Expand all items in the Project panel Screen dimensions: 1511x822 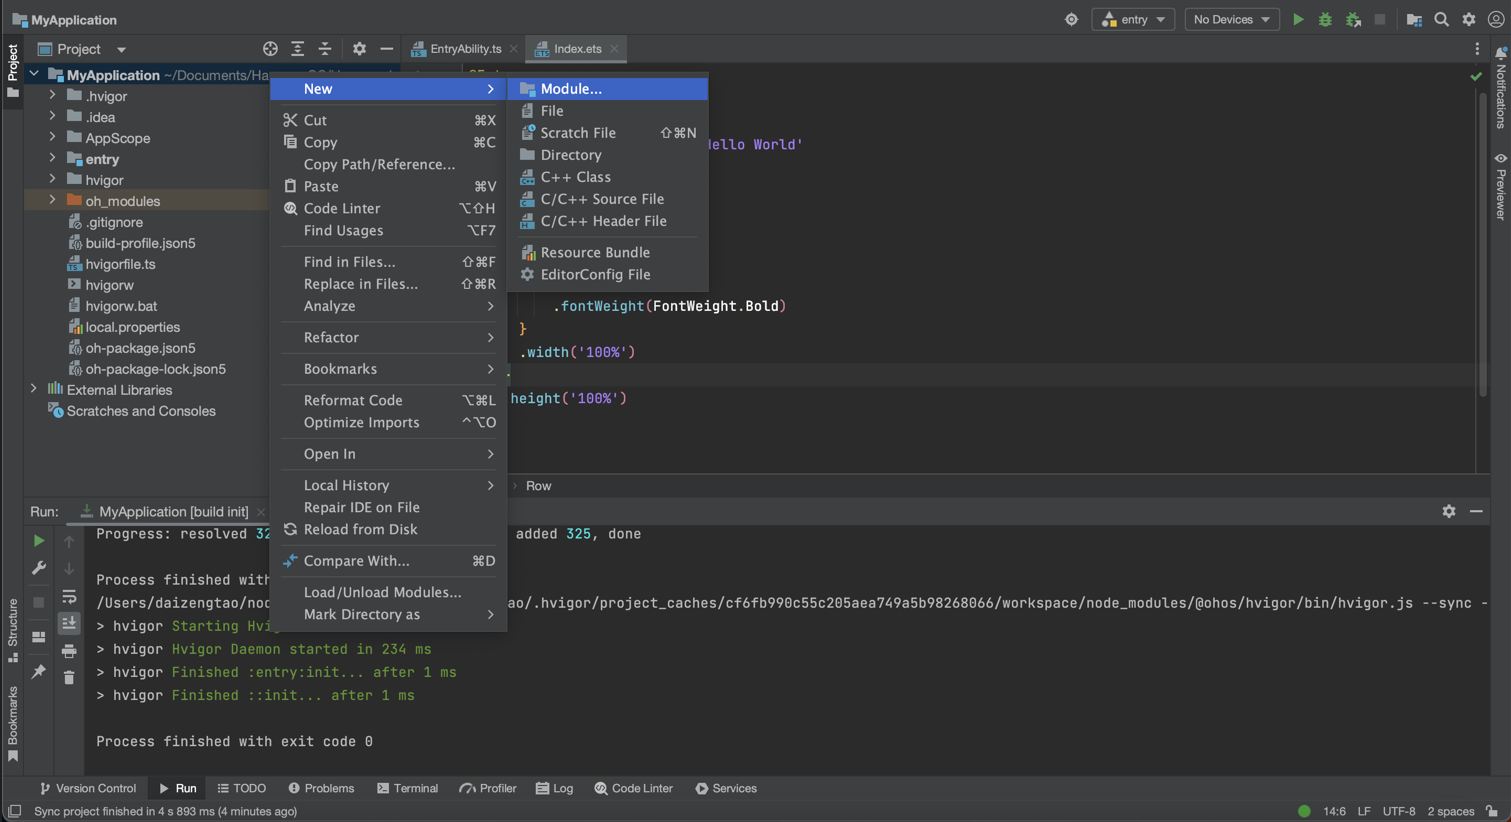tap(297, 48)
